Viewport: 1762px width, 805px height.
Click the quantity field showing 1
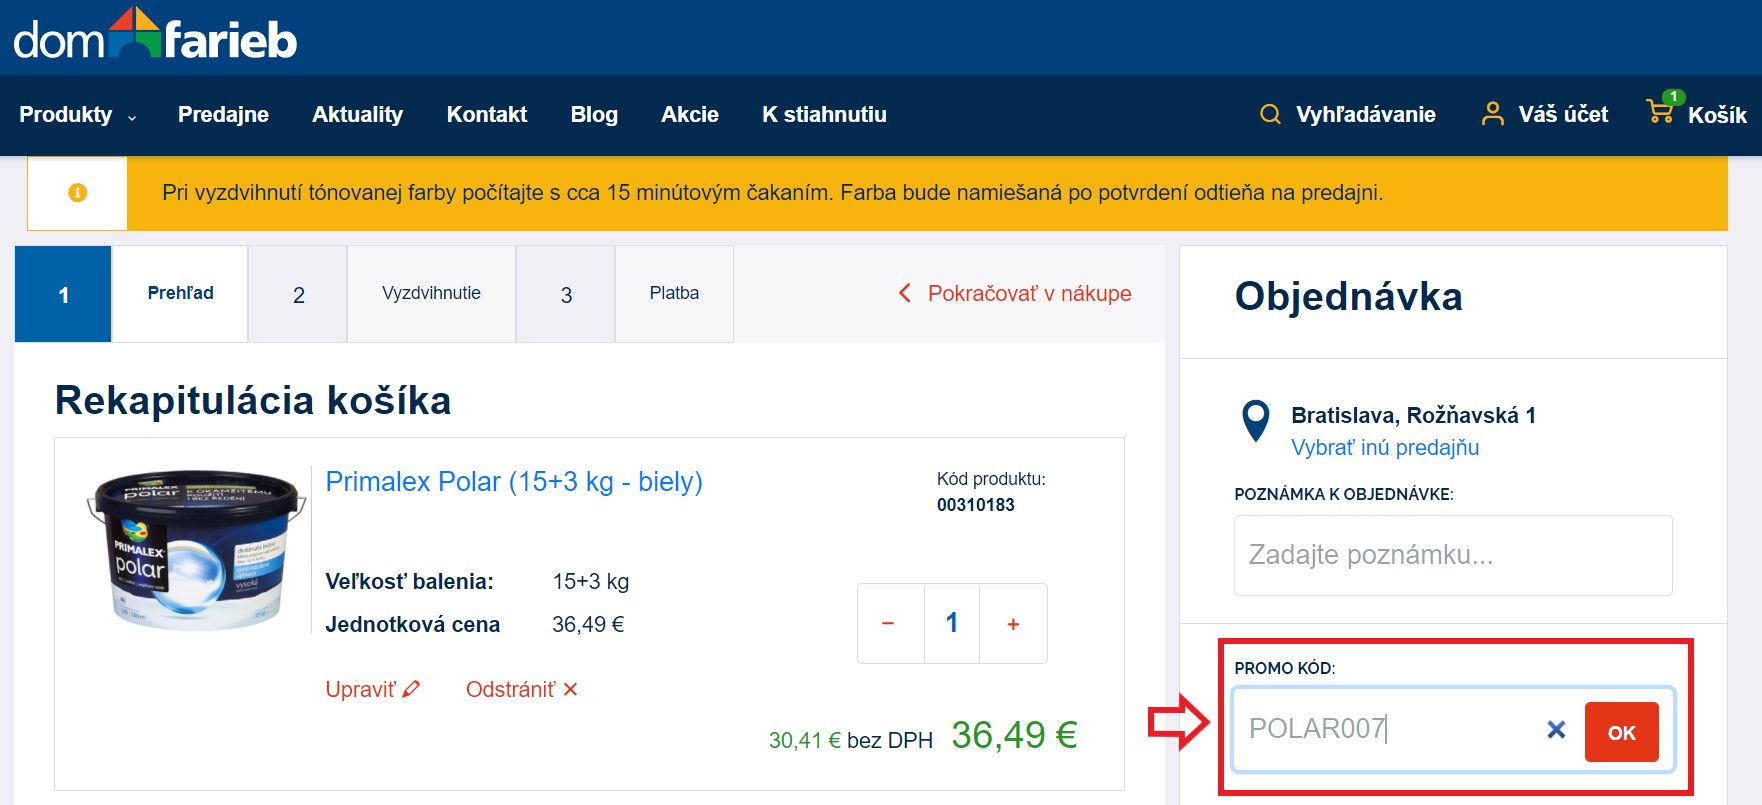(x=952, y=623)
